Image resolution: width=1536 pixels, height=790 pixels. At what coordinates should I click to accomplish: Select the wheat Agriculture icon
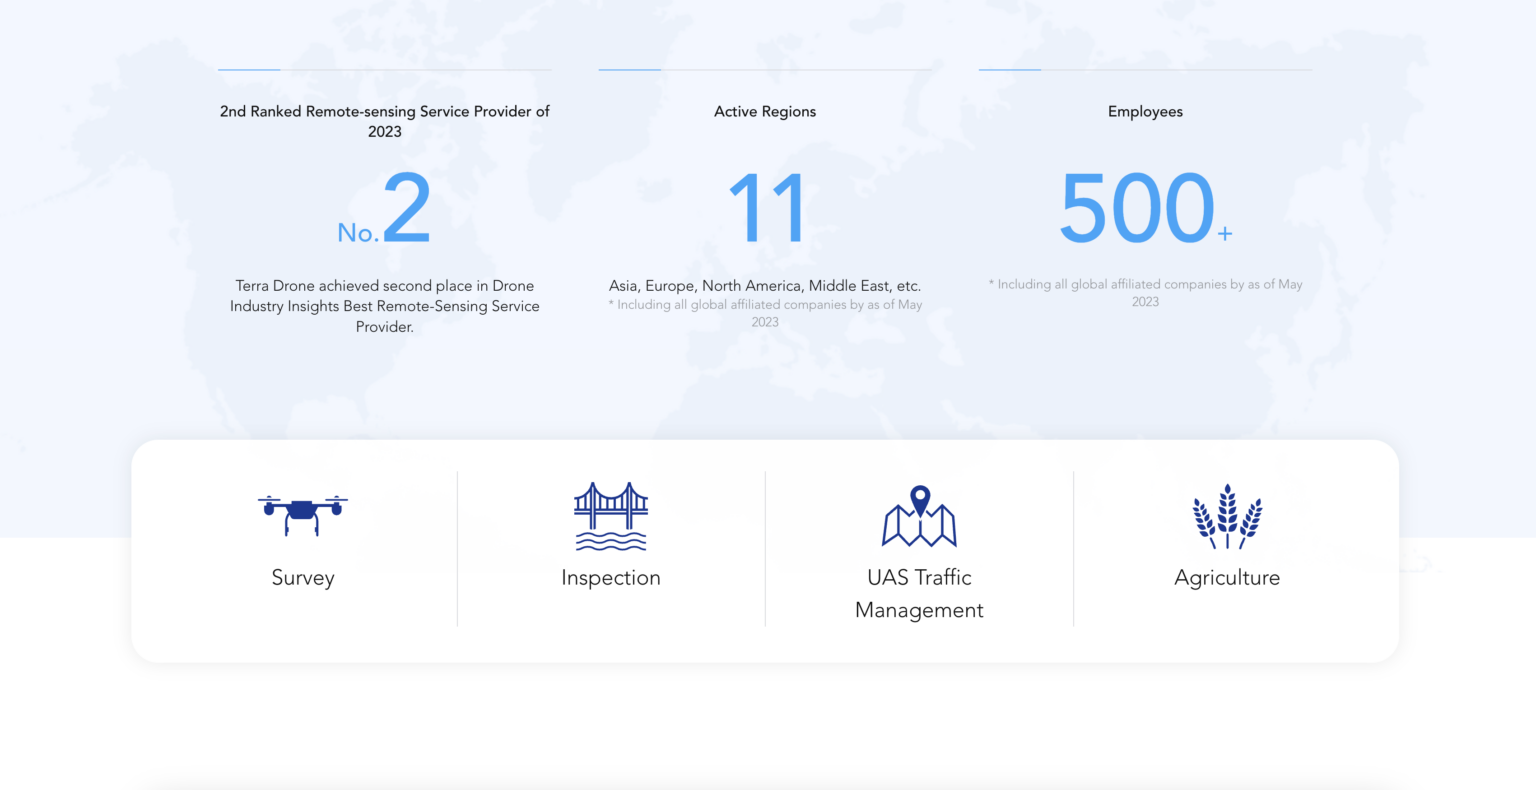click(1227, 515)
